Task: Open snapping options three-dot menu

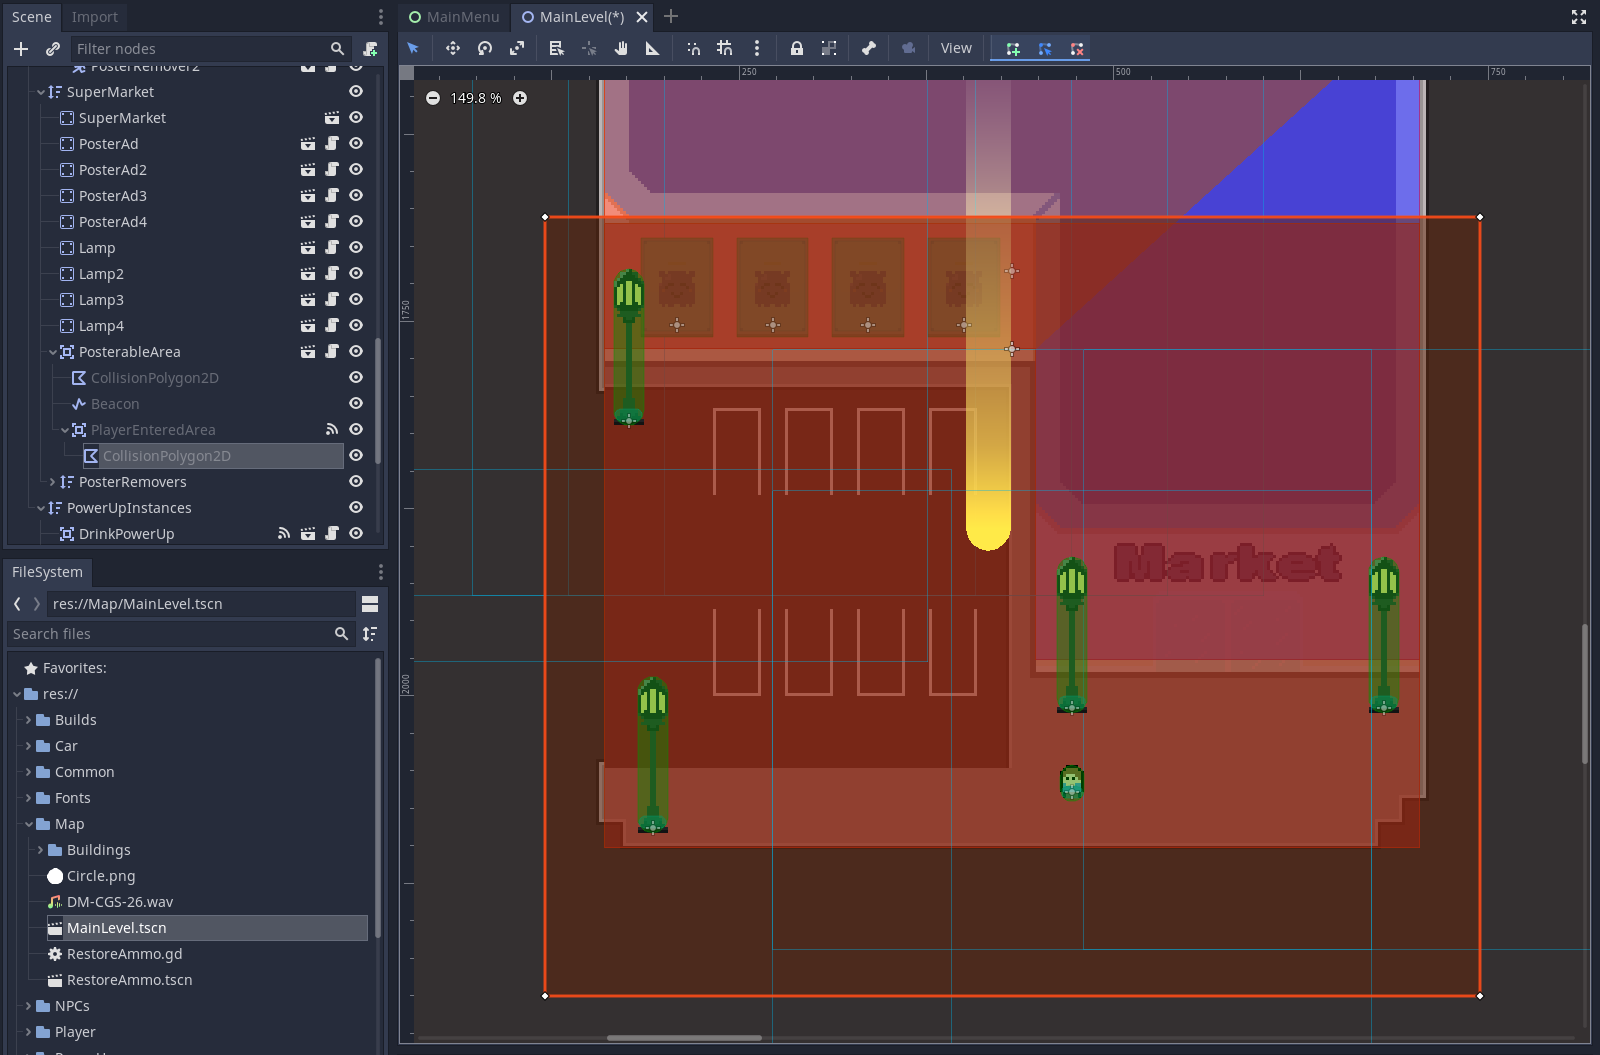Action: pyautogui.click(x=757, y=48)
